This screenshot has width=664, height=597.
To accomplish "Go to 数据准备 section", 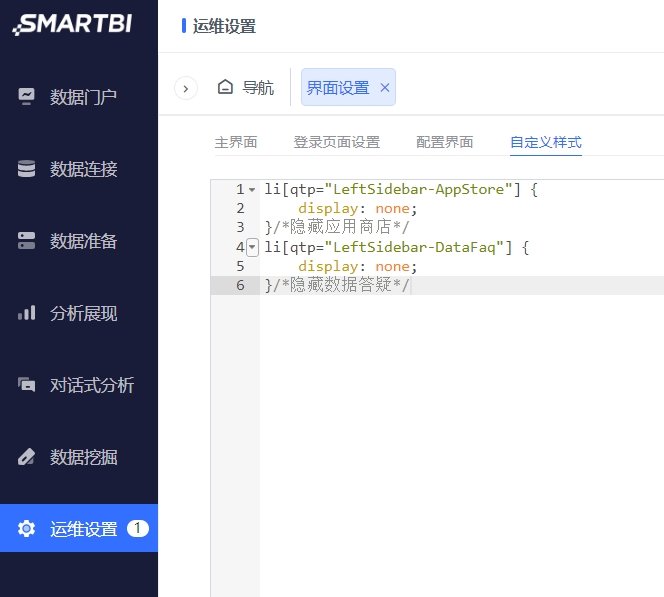I will [x=79, y=241].
